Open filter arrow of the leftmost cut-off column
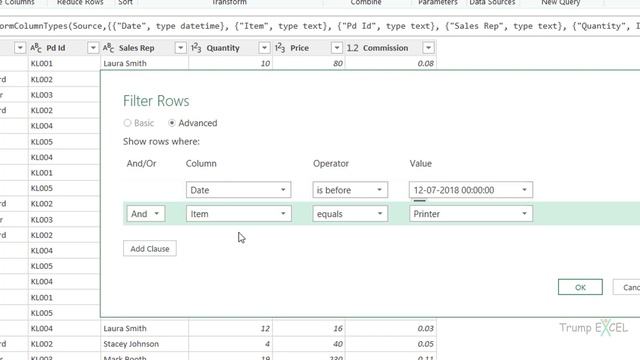 tap(20, 48)
